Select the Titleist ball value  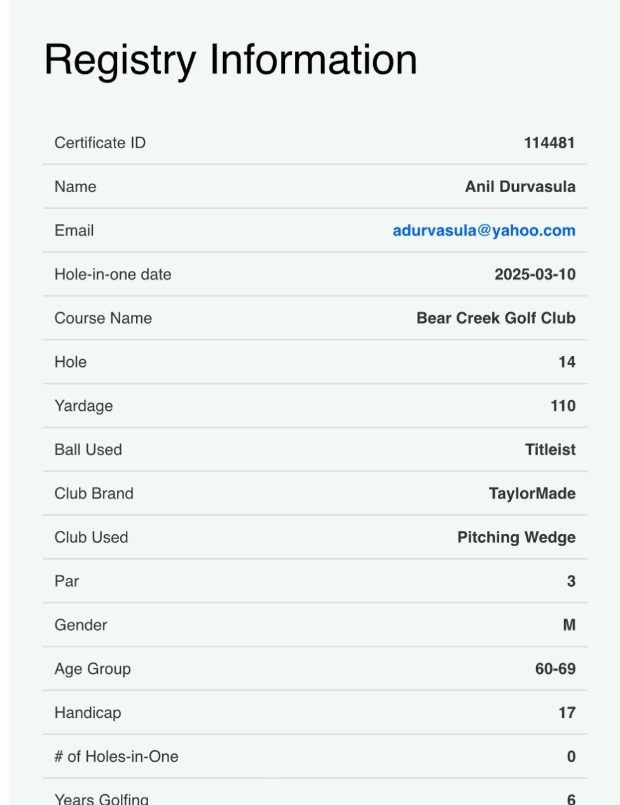coord(550,449)
